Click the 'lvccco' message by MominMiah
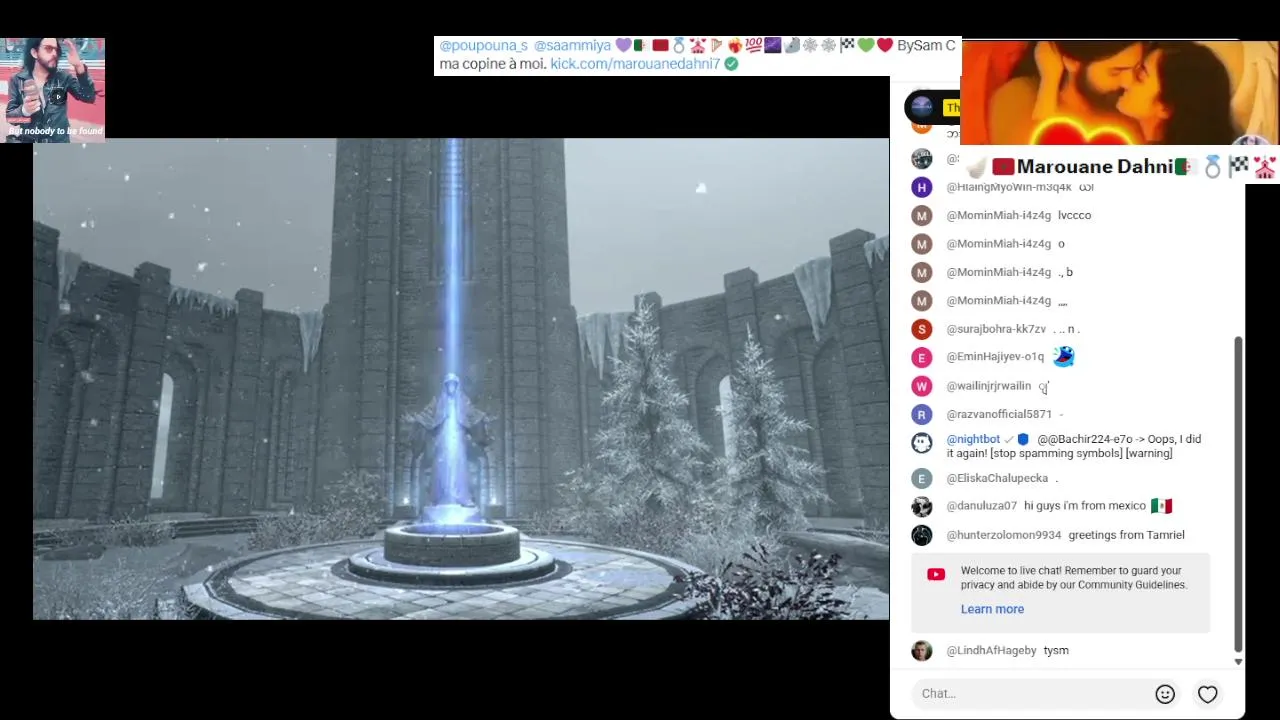 pos(1074,215)
